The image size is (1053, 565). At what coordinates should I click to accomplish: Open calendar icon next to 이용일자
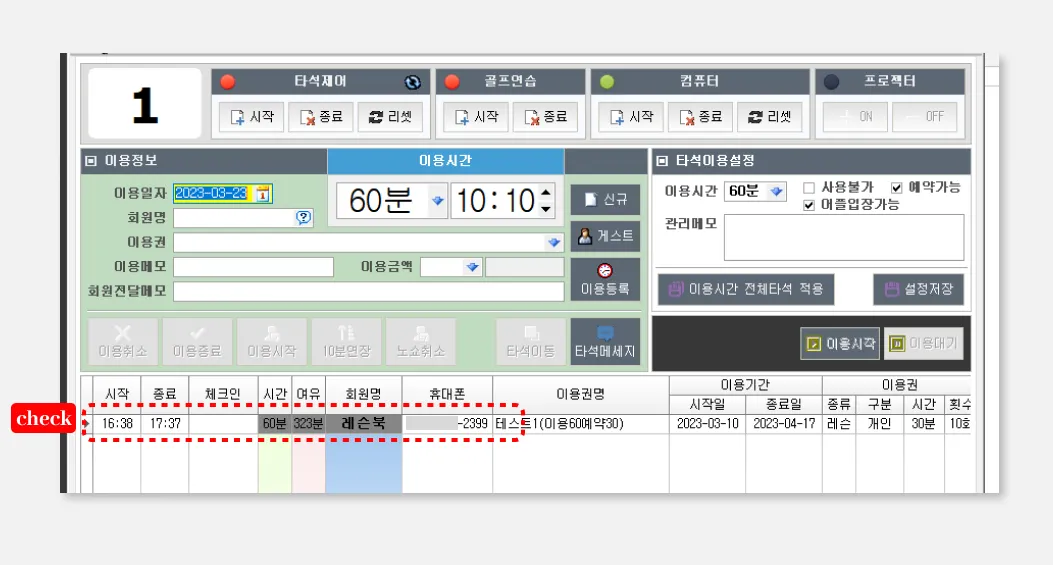(263, 193)
